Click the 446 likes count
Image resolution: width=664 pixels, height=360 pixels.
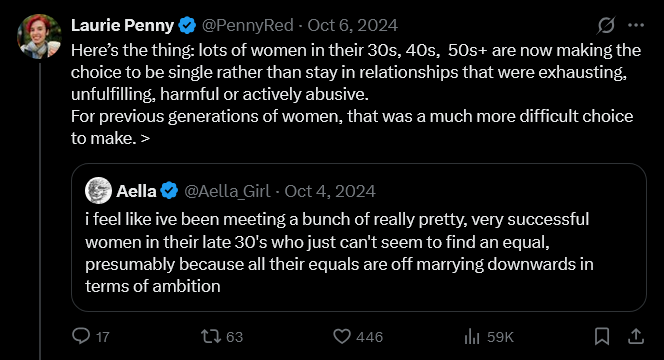coord(369,337)
